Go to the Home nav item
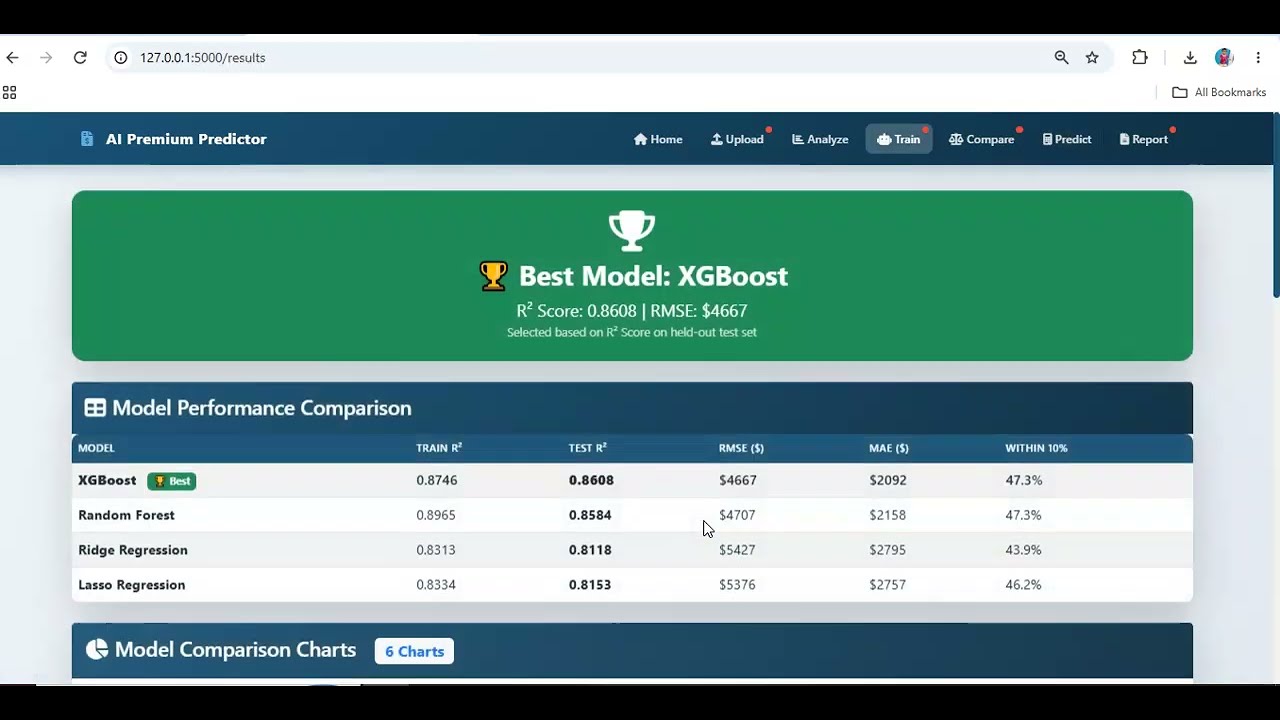Viewport: 1280px width, 720px height. (x=658, y=139)
